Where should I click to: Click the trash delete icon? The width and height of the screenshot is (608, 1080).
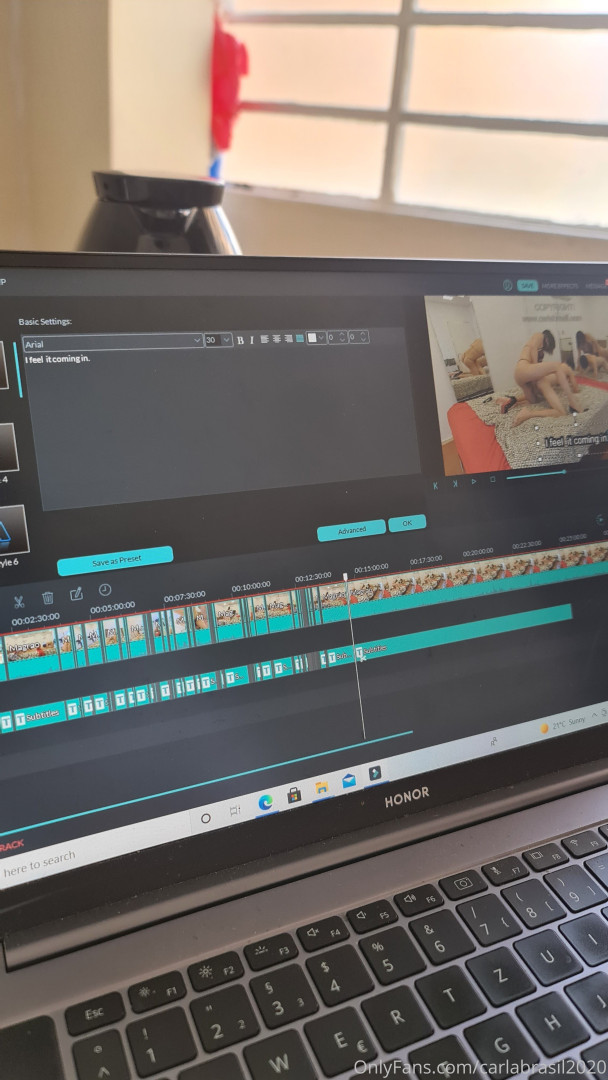pos(47,598)
